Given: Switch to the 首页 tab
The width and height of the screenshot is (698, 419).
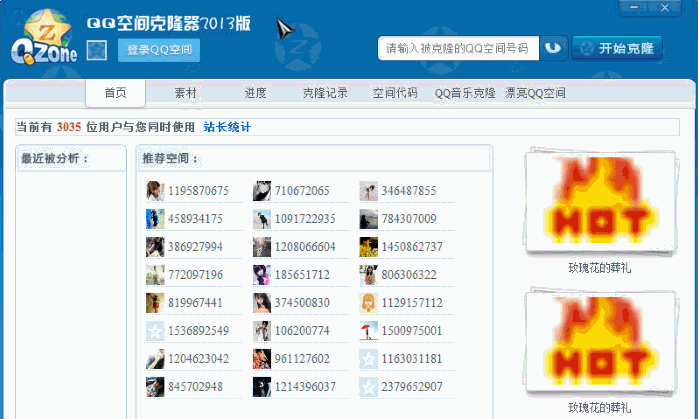Looking at the screenshot, I should pos(115,93).
